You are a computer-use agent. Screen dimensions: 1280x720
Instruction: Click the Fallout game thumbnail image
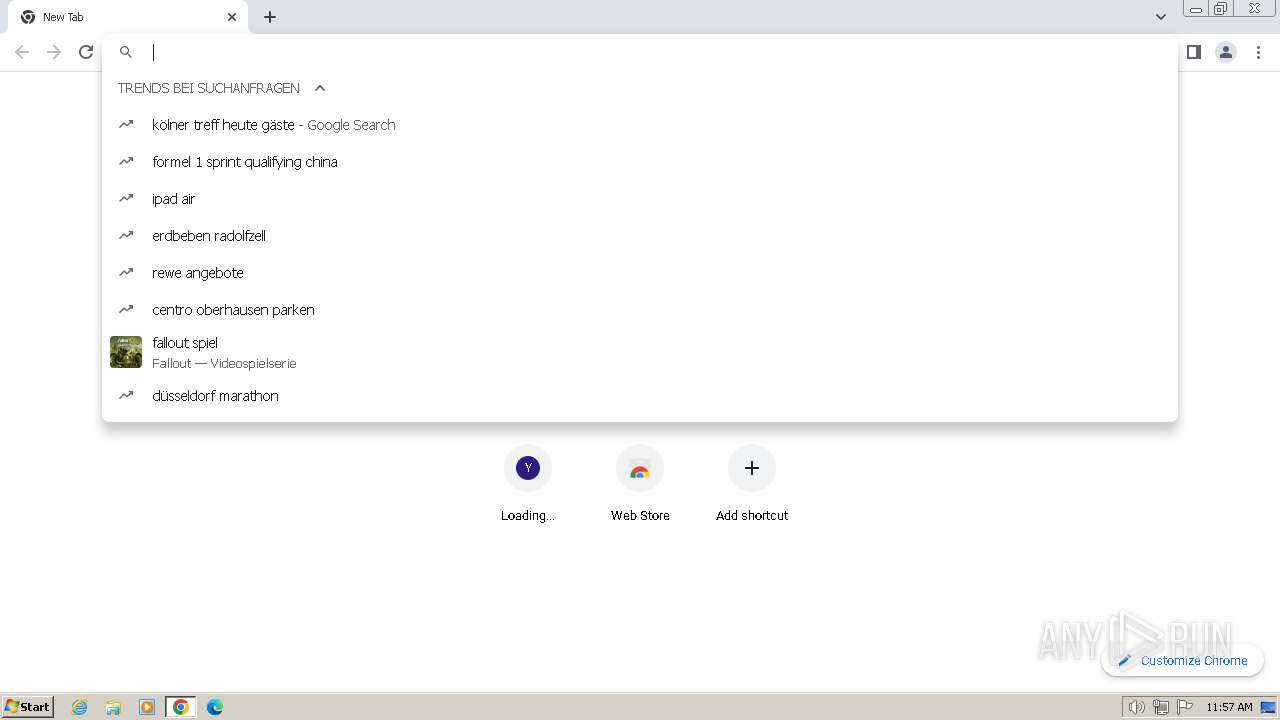coord(126,352)
